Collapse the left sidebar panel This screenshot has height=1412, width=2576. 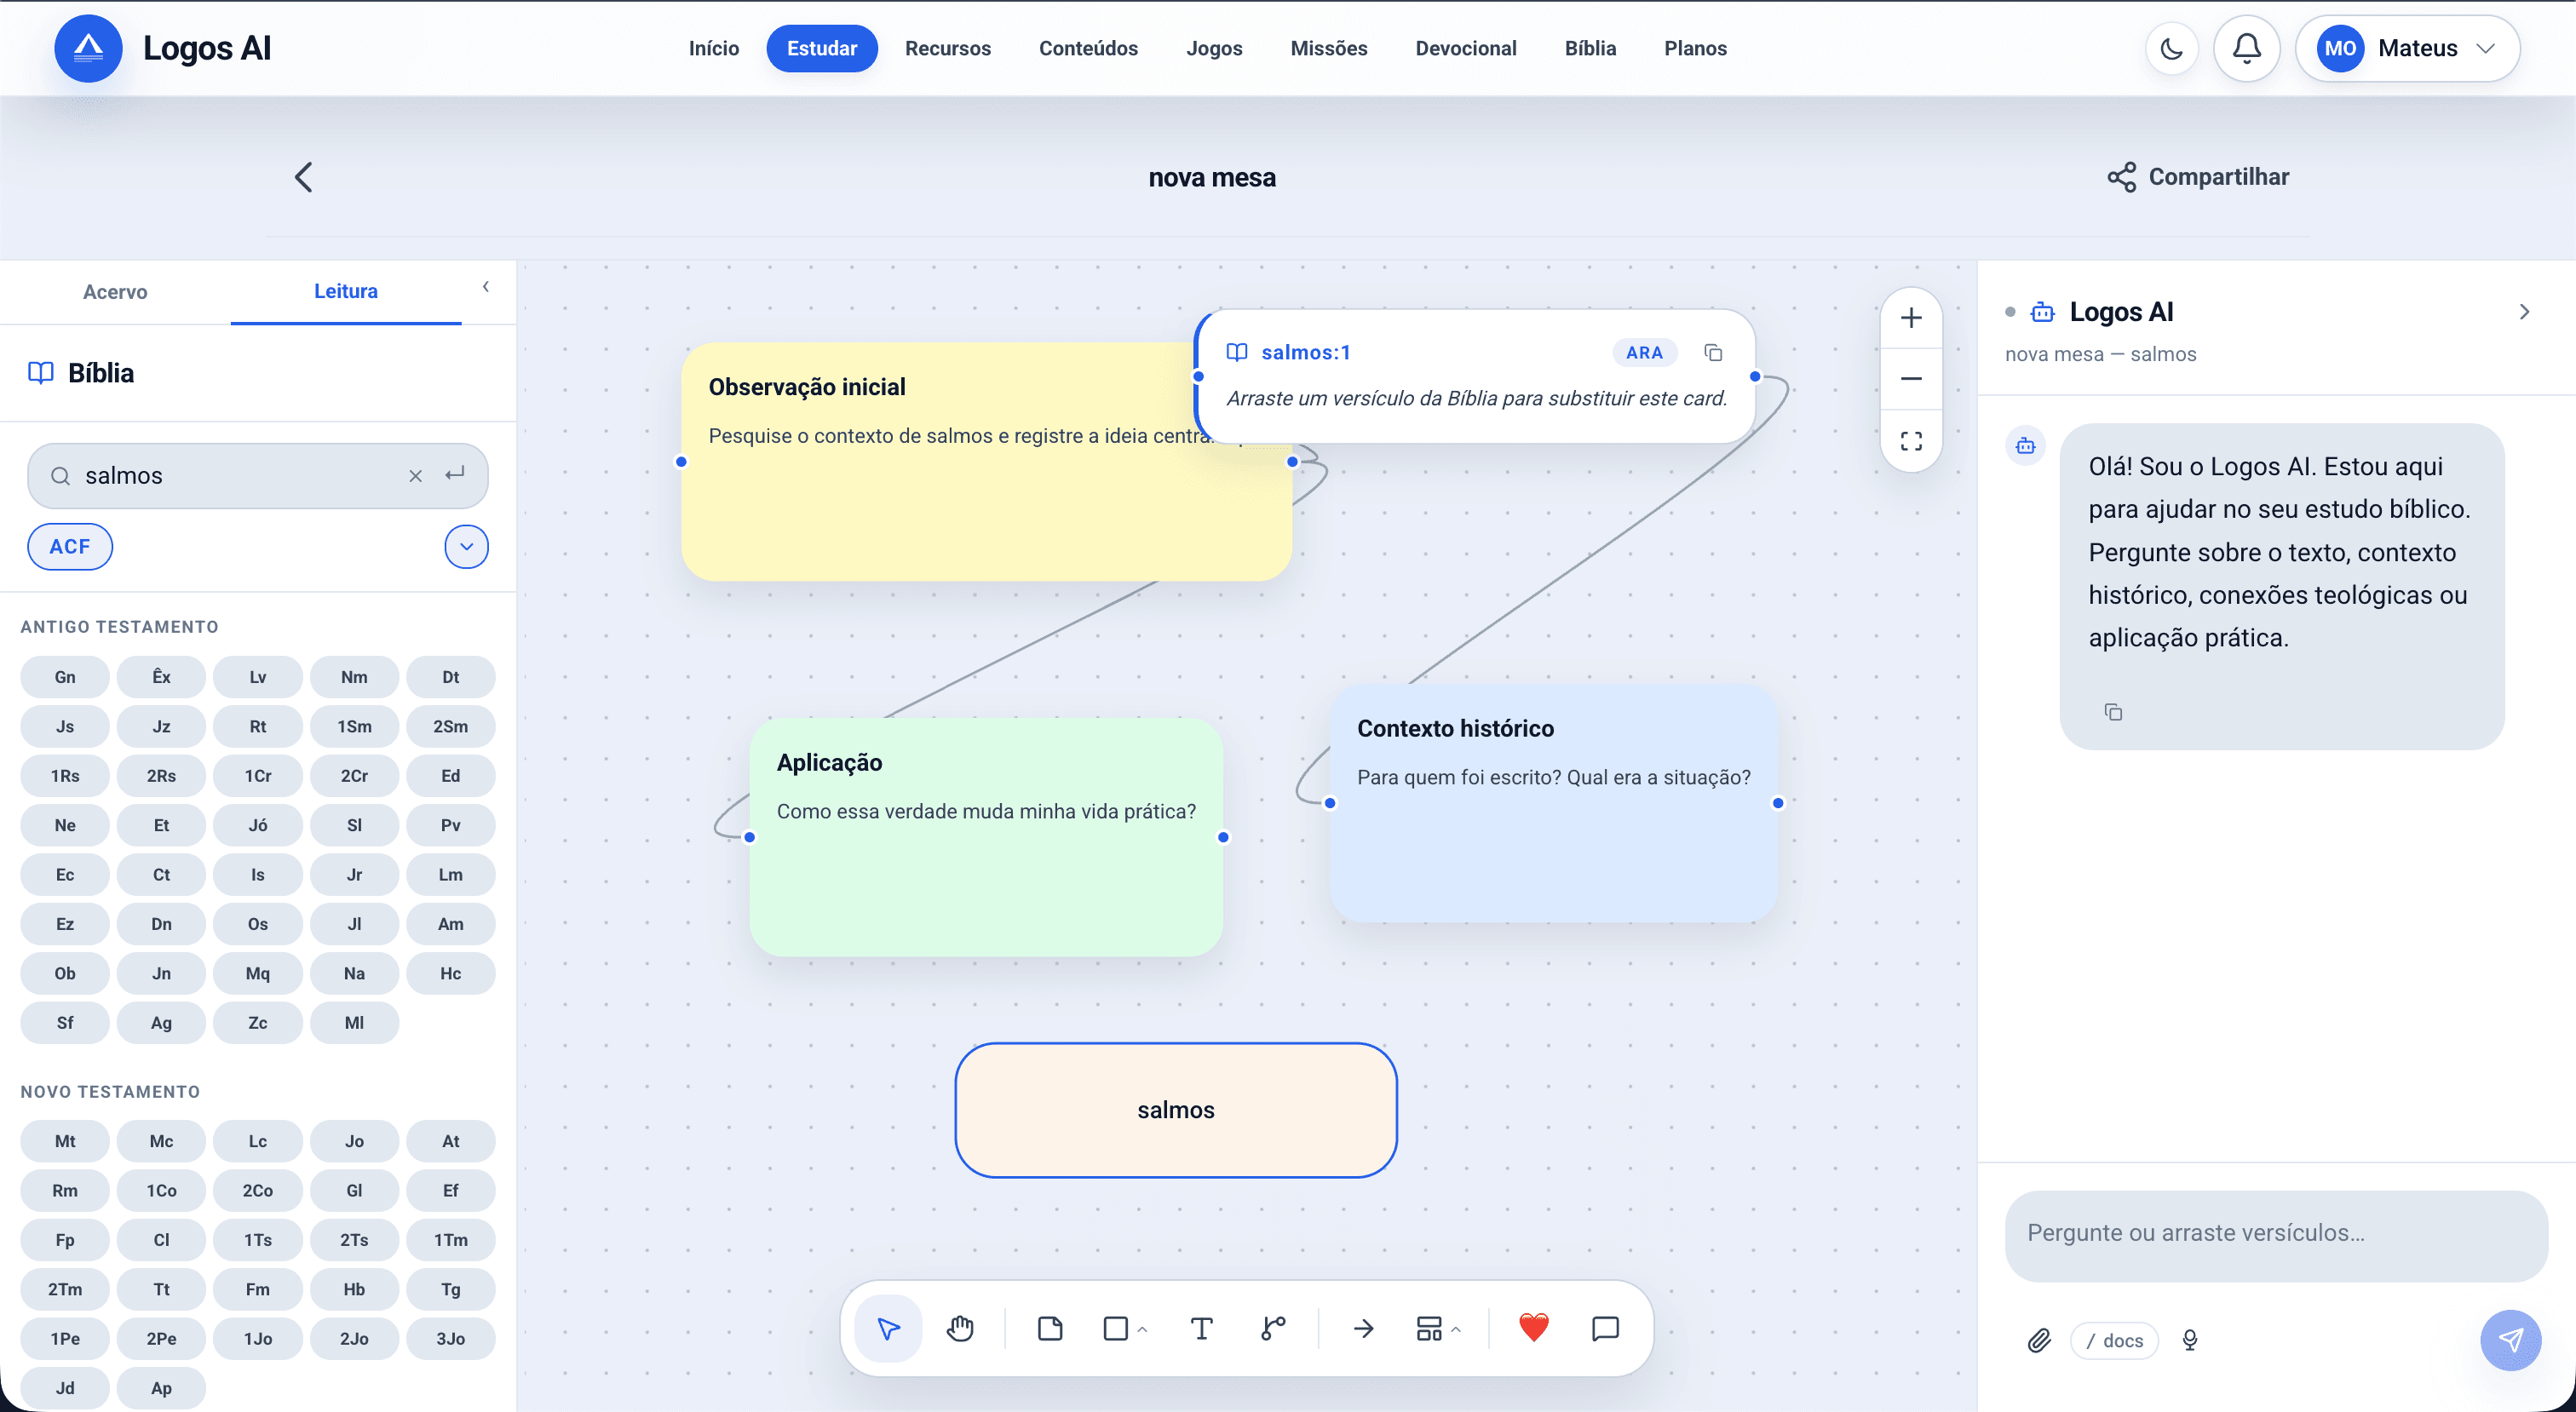(x=486, y=287)
